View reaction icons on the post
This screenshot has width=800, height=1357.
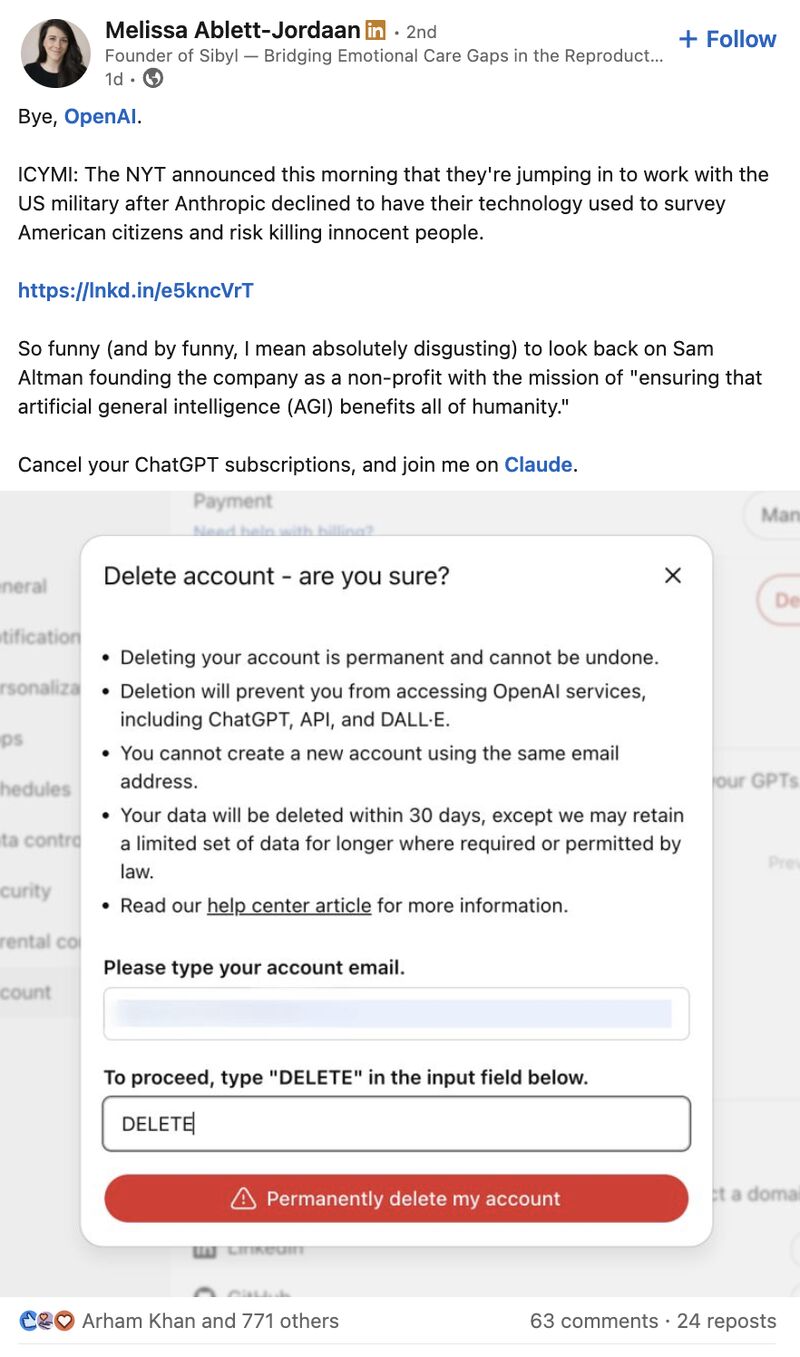[47, 1321]
